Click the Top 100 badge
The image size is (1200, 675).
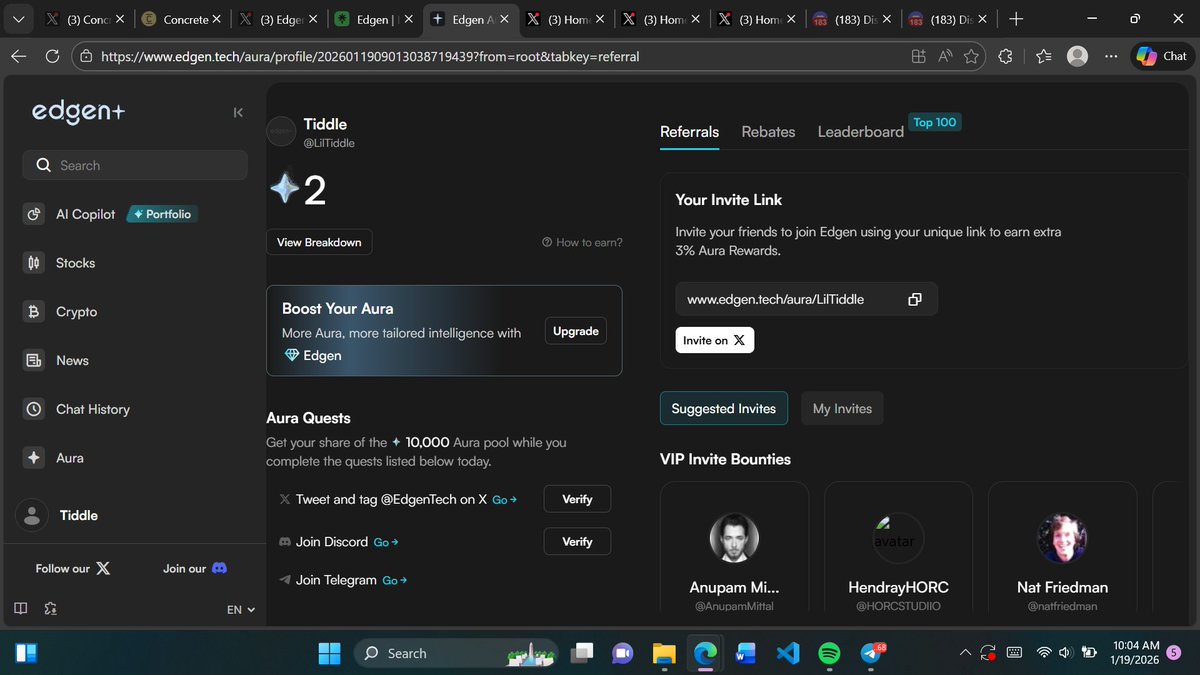(x=934, y=122)
